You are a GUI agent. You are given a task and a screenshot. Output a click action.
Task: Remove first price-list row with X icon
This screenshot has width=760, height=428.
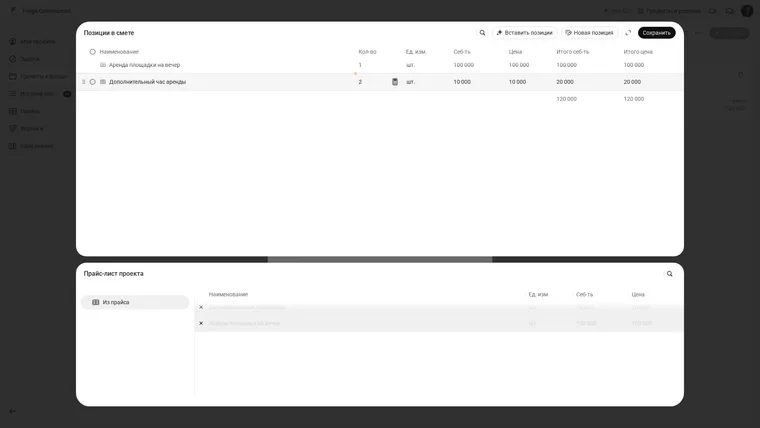pos(201,307)
